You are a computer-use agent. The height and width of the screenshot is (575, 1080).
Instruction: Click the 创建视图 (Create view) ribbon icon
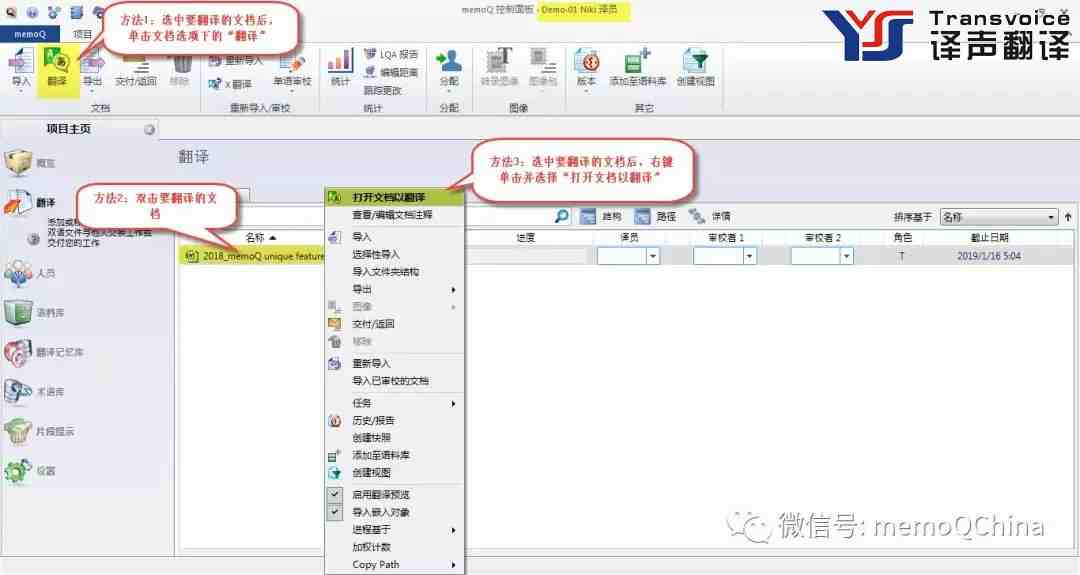click(695, 67)
